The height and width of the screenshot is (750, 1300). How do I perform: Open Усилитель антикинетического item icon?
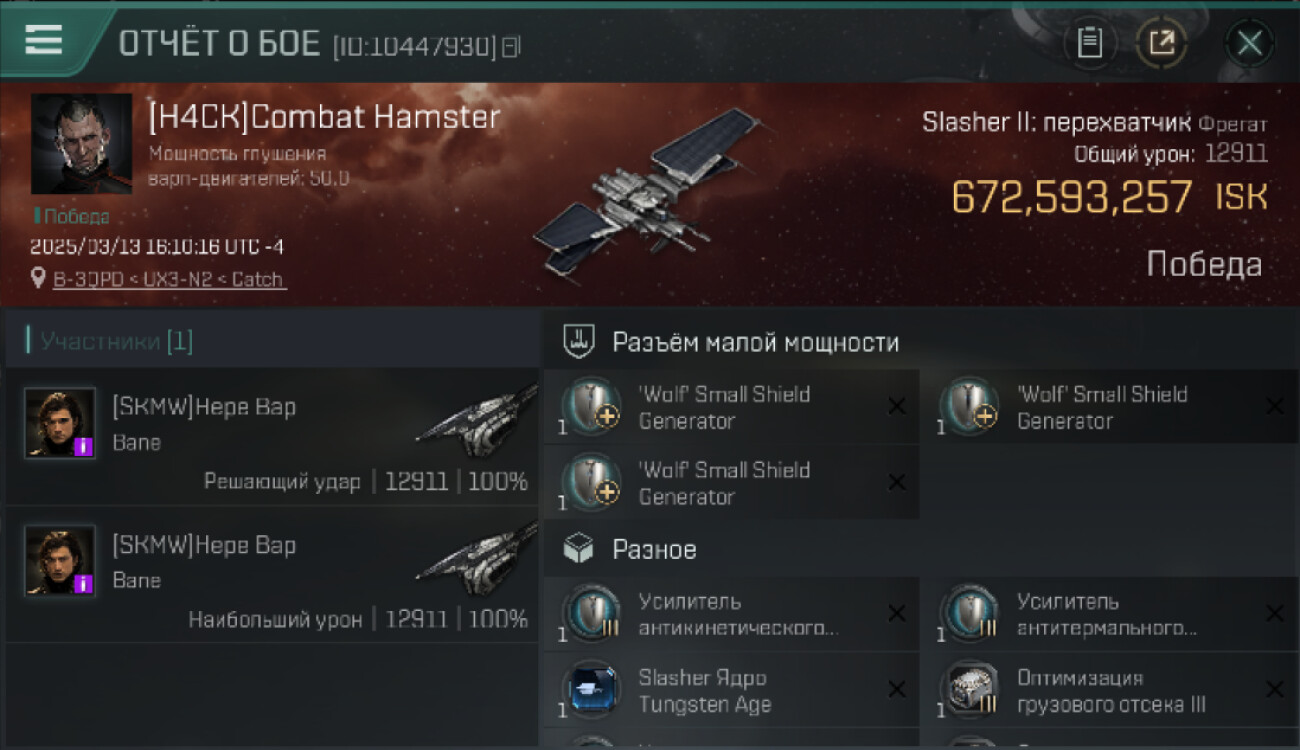[x=592, y=614]
